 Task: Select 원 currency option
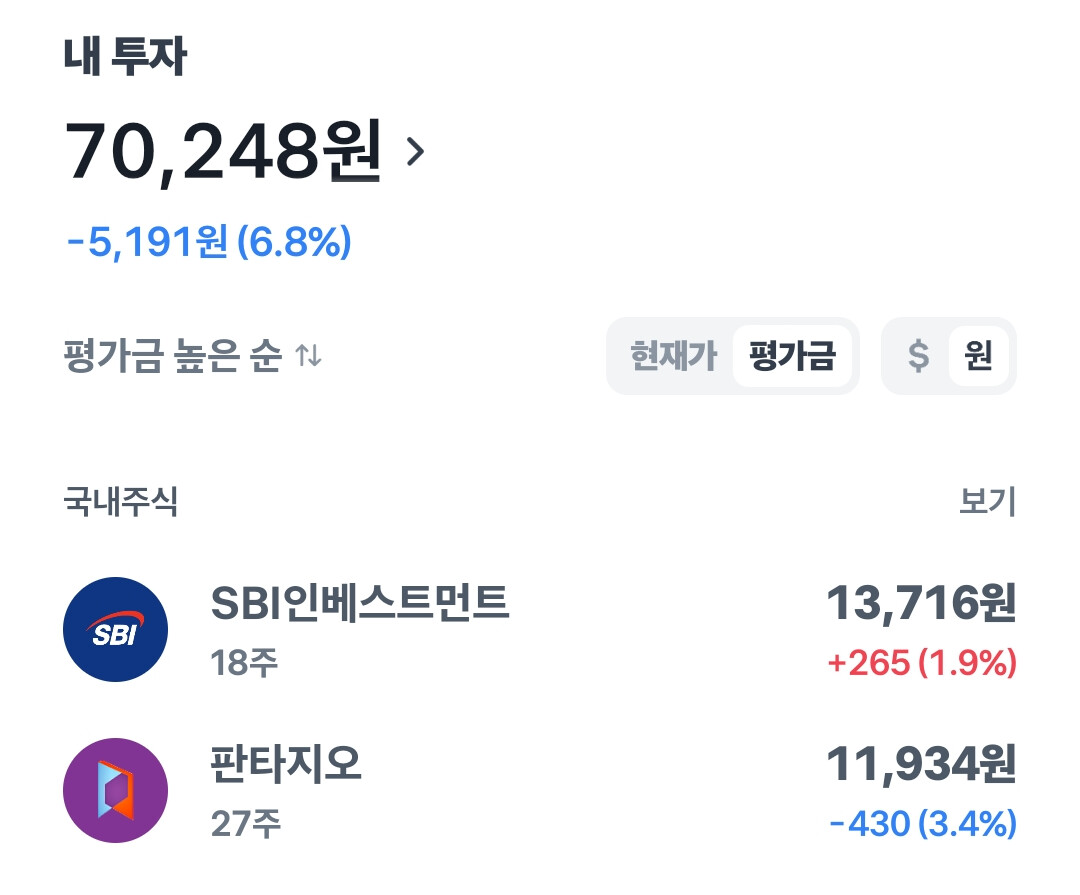pos(978,356)
